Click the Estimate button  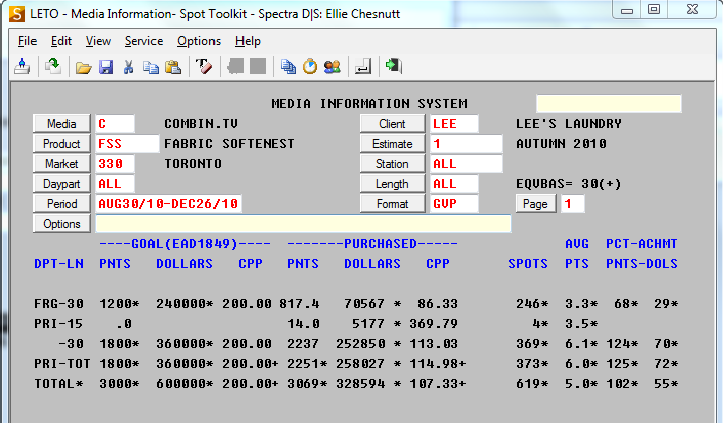392,143
